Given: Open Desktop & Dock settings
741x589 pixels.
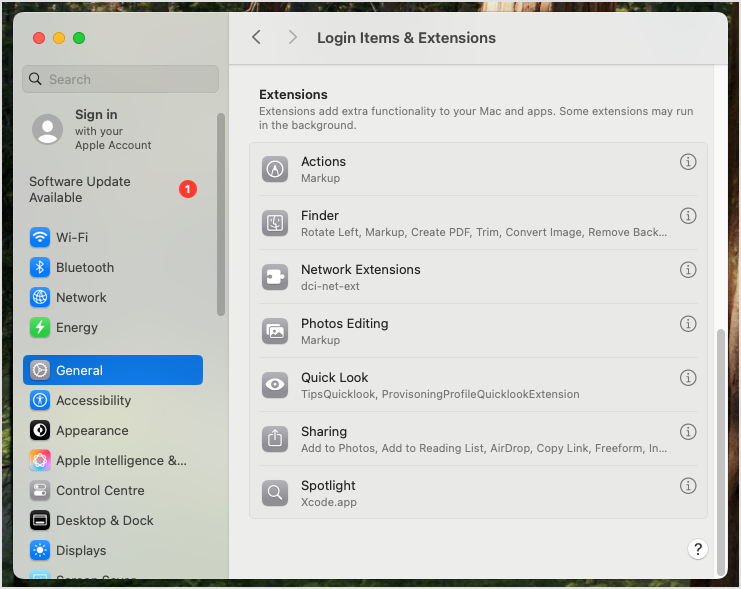Looking at the screenshot, I should tap(113, 520).
